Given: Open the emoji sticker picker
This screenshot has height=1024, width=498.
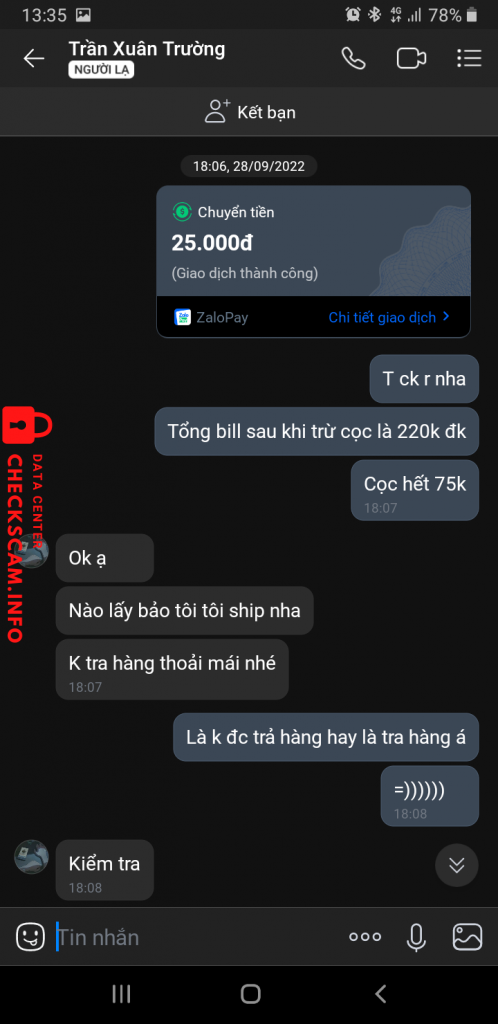Looking at the screenshot, I should pyautogui.click(x=30, y=937).
